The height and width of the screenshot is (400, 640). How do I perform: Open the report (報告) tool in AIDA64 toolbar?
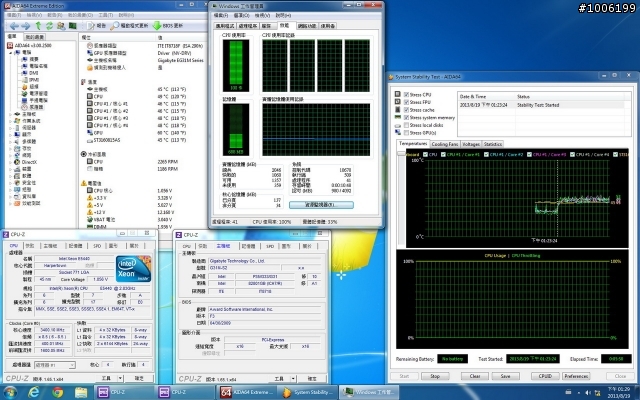point(96,26)
